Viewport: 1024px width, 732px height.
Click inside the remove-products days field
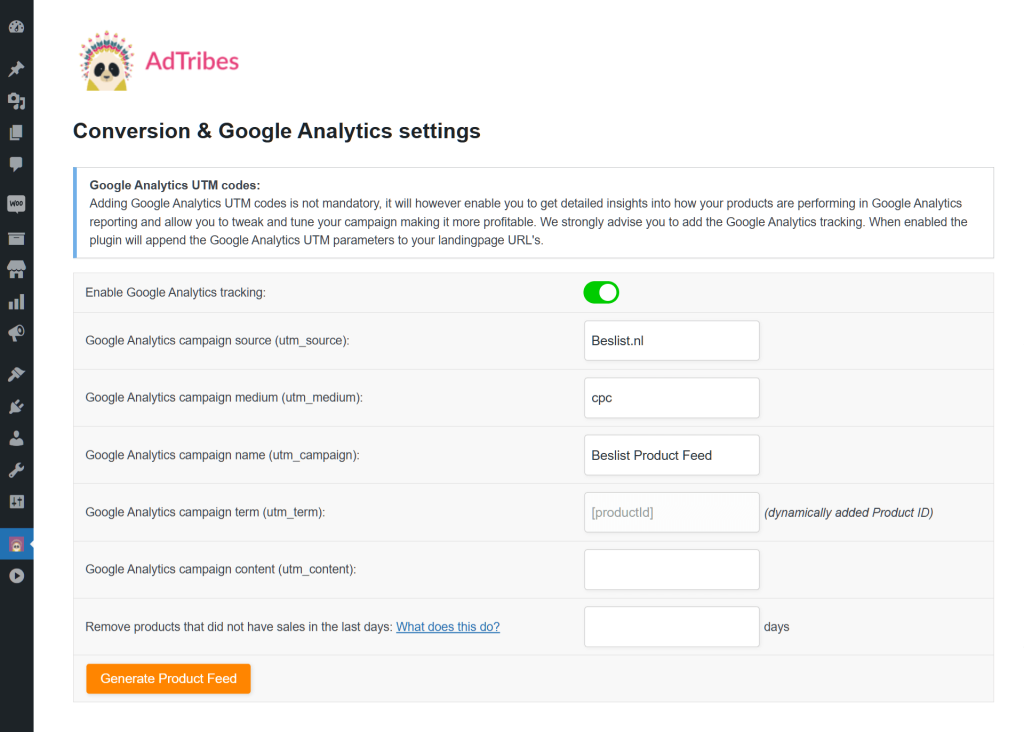(x=671, y=626)
